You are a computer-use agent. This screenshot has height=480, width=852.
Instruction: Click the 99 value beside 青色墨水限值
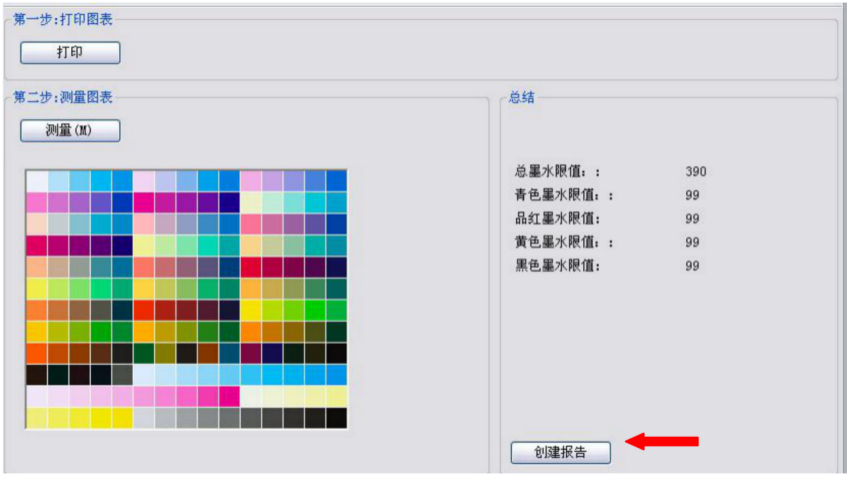coord(692,195)
